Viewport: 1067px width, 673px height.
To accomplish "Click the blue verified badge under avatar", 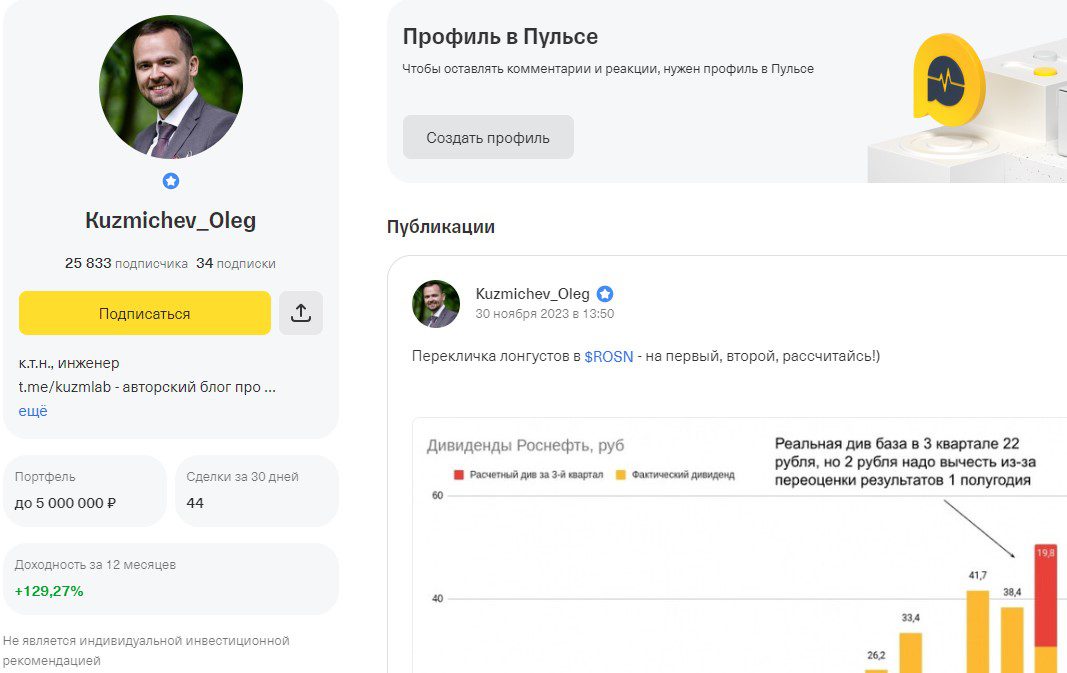I will [x=171, y=181].
